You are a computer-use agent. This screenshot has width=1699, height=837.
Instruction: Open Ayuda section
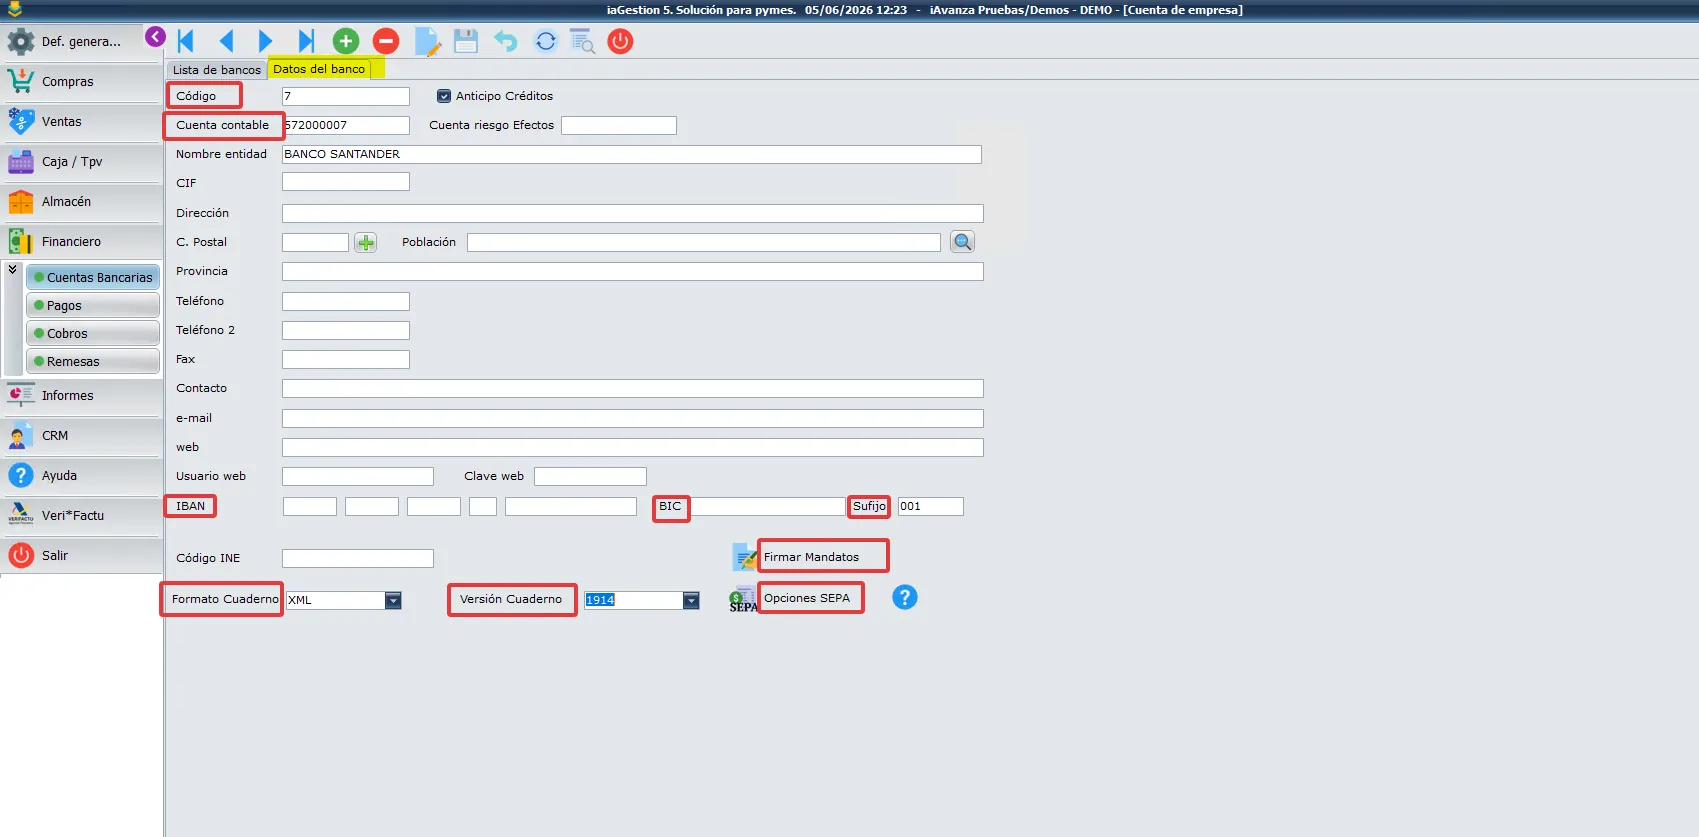coord(81,476)
